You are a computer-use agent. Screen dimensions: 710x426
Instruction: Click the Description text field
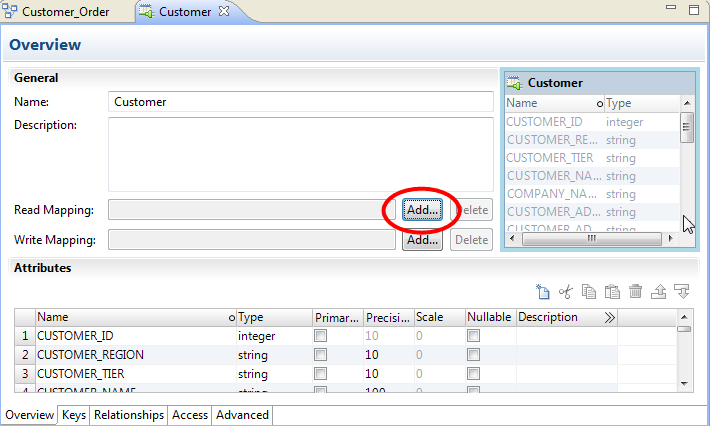(x=300, y=153)
